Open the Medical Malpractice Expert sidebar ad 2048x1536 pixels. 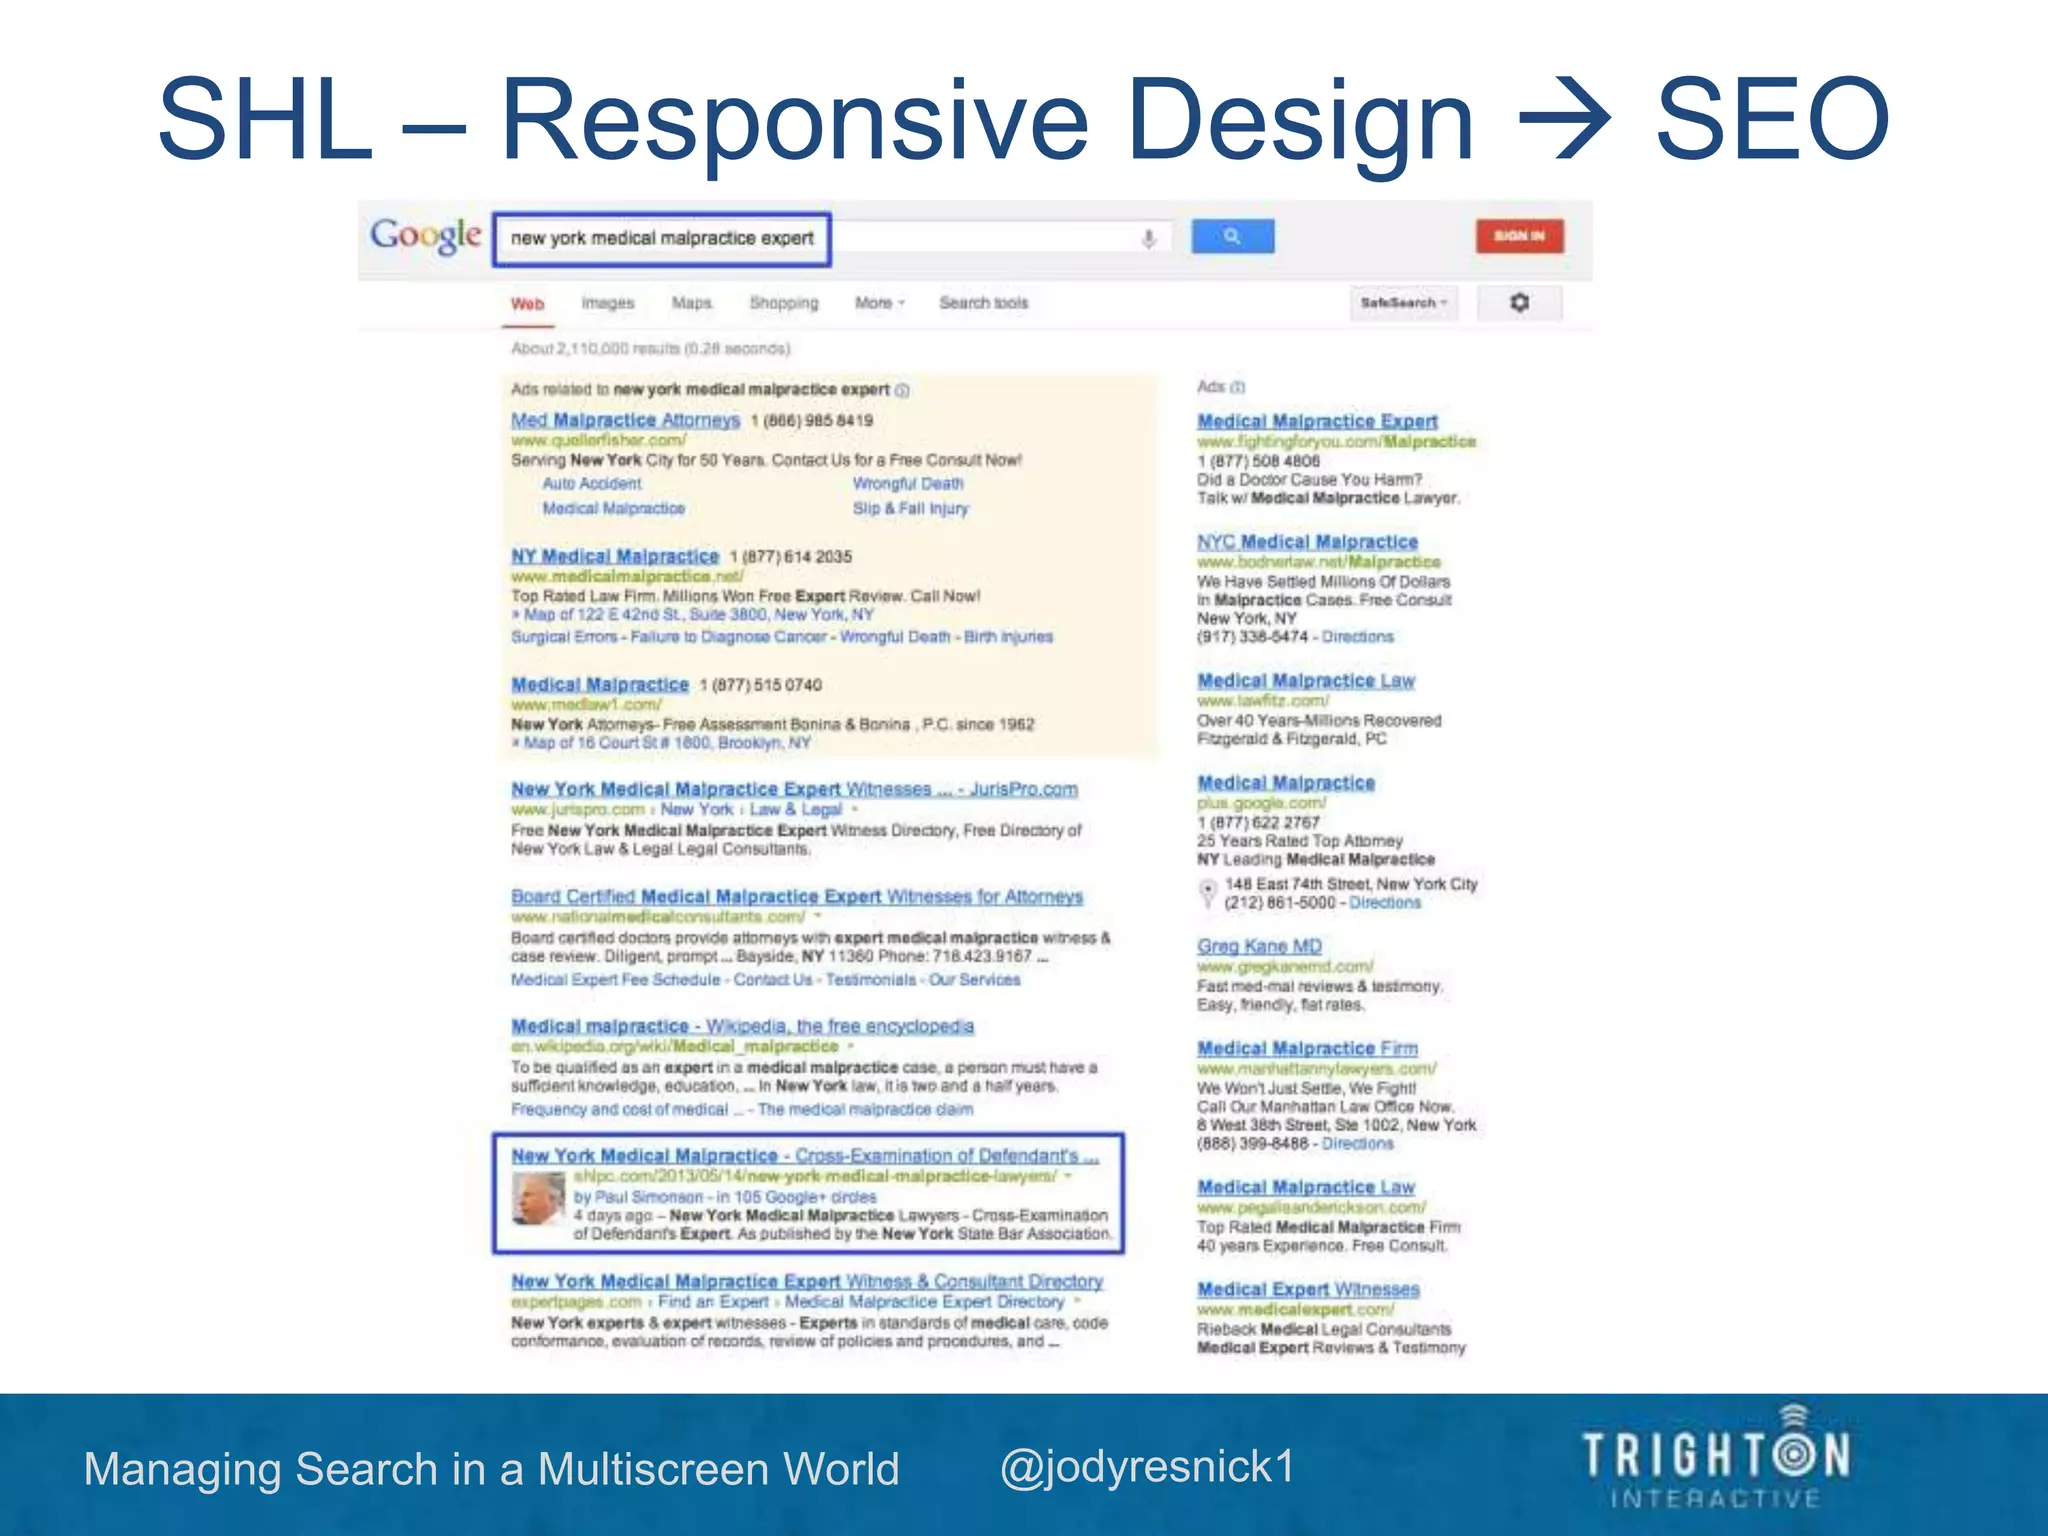point(1317,422)
